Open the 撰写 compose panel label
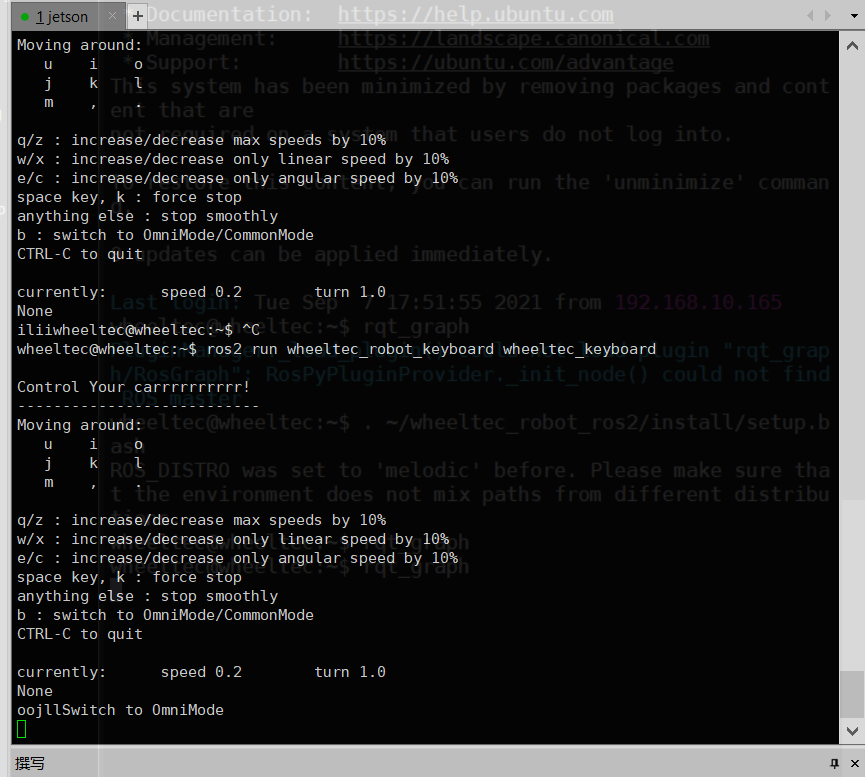The height and width of the screenshot is (777, 865). point(30,763)
